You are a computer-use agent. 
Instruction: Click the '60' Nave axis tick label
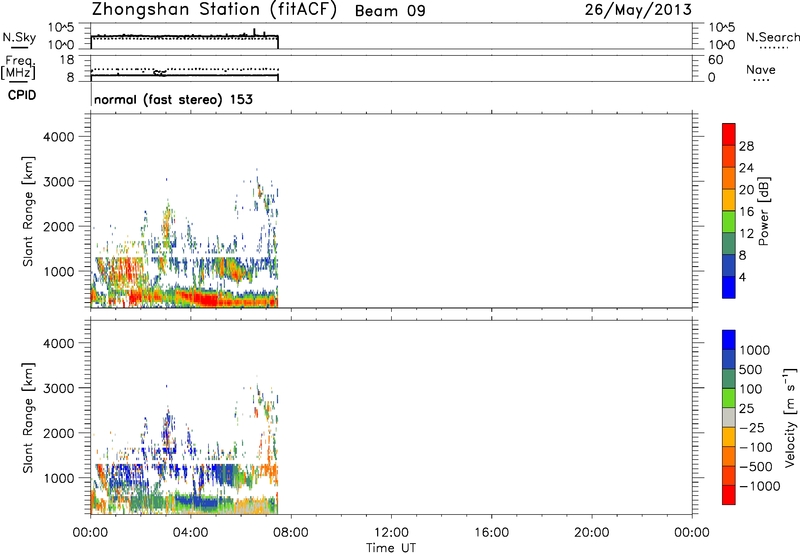tap(715, 60)
